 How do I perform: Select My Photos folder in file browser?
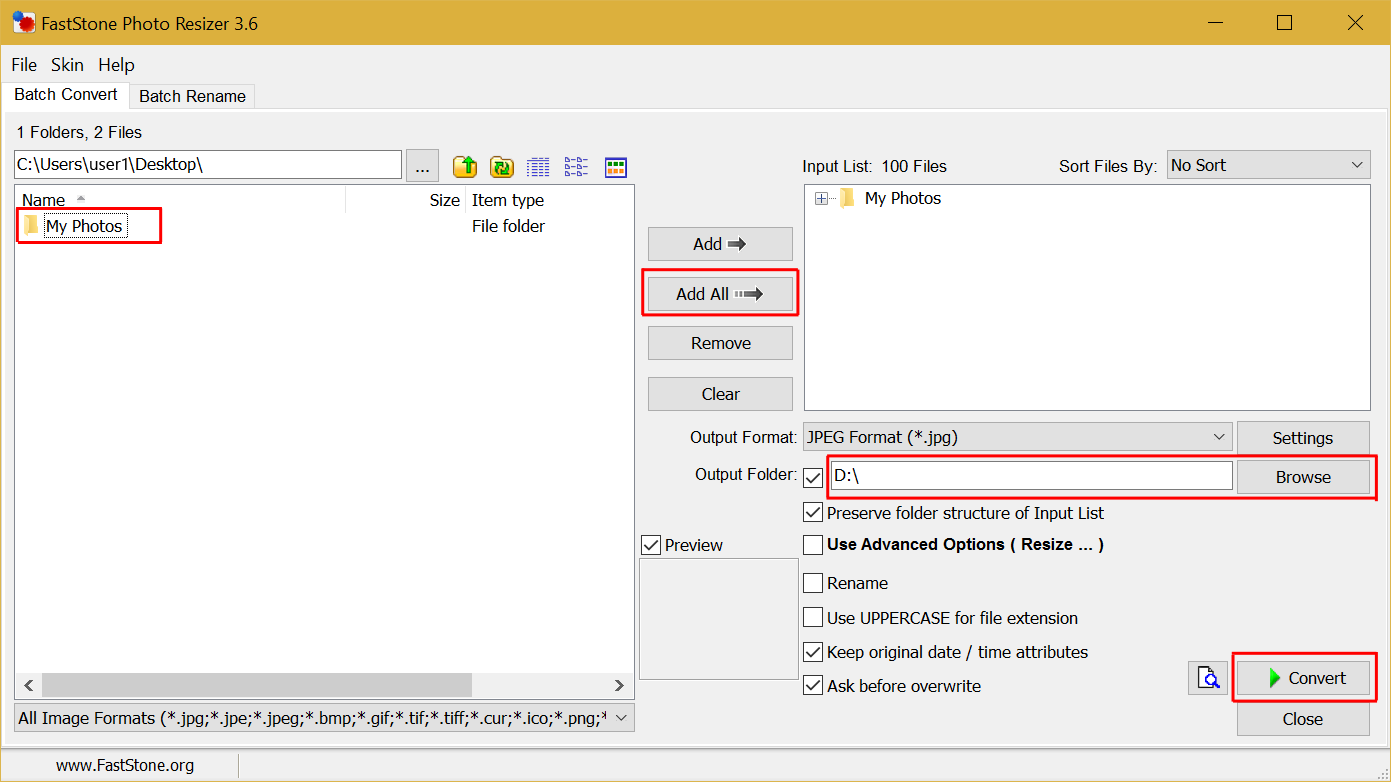(x=84, y=226)
